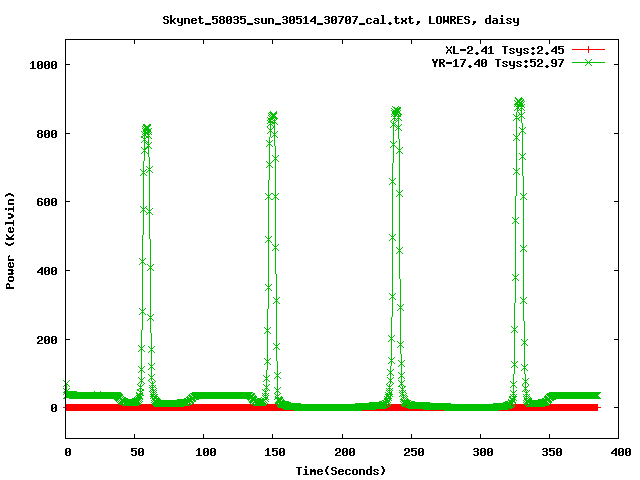This screenshot has width=640, height=480.
Task: Click the green legend line sample
Action: point(588,62)
